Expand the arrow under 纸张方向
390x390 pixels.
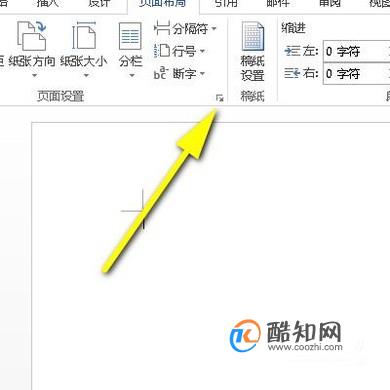coord(35,76)
